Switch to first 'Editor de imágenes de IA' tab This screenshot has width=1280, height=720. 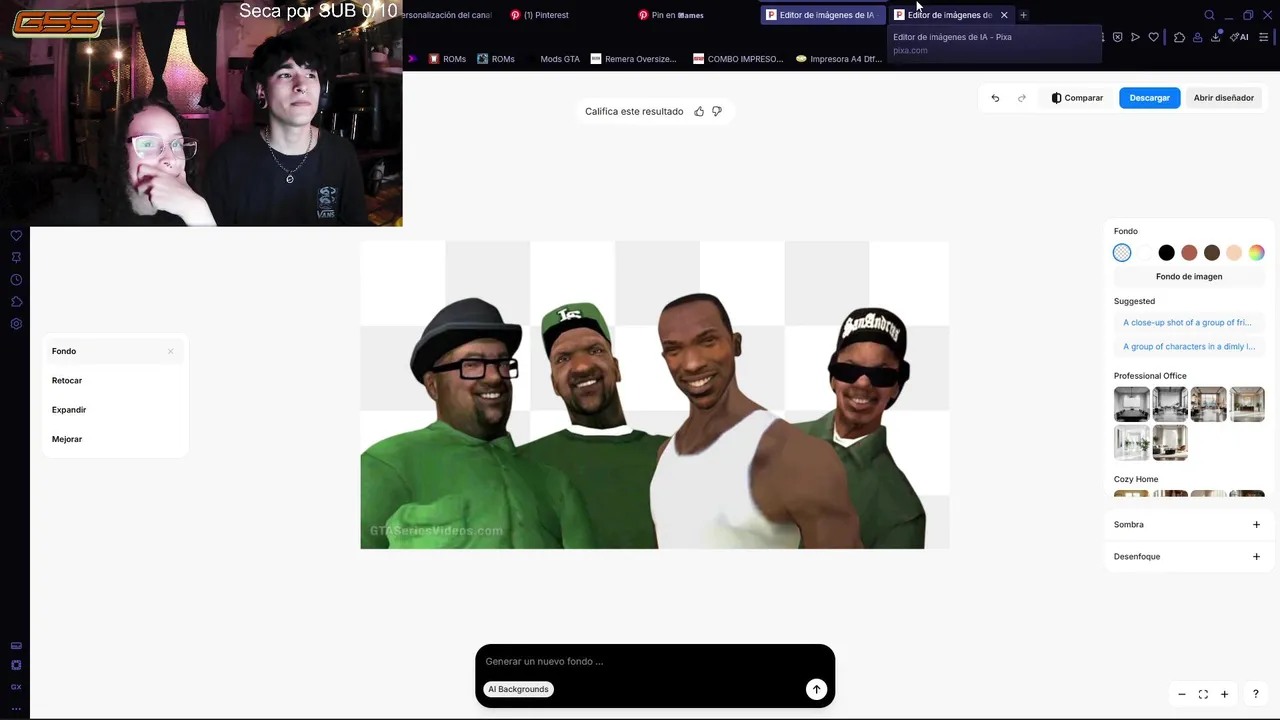tap(823, 15)
